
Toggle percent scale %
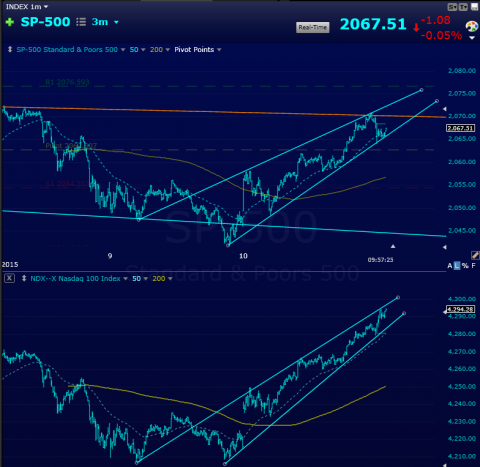coord(465,266)
